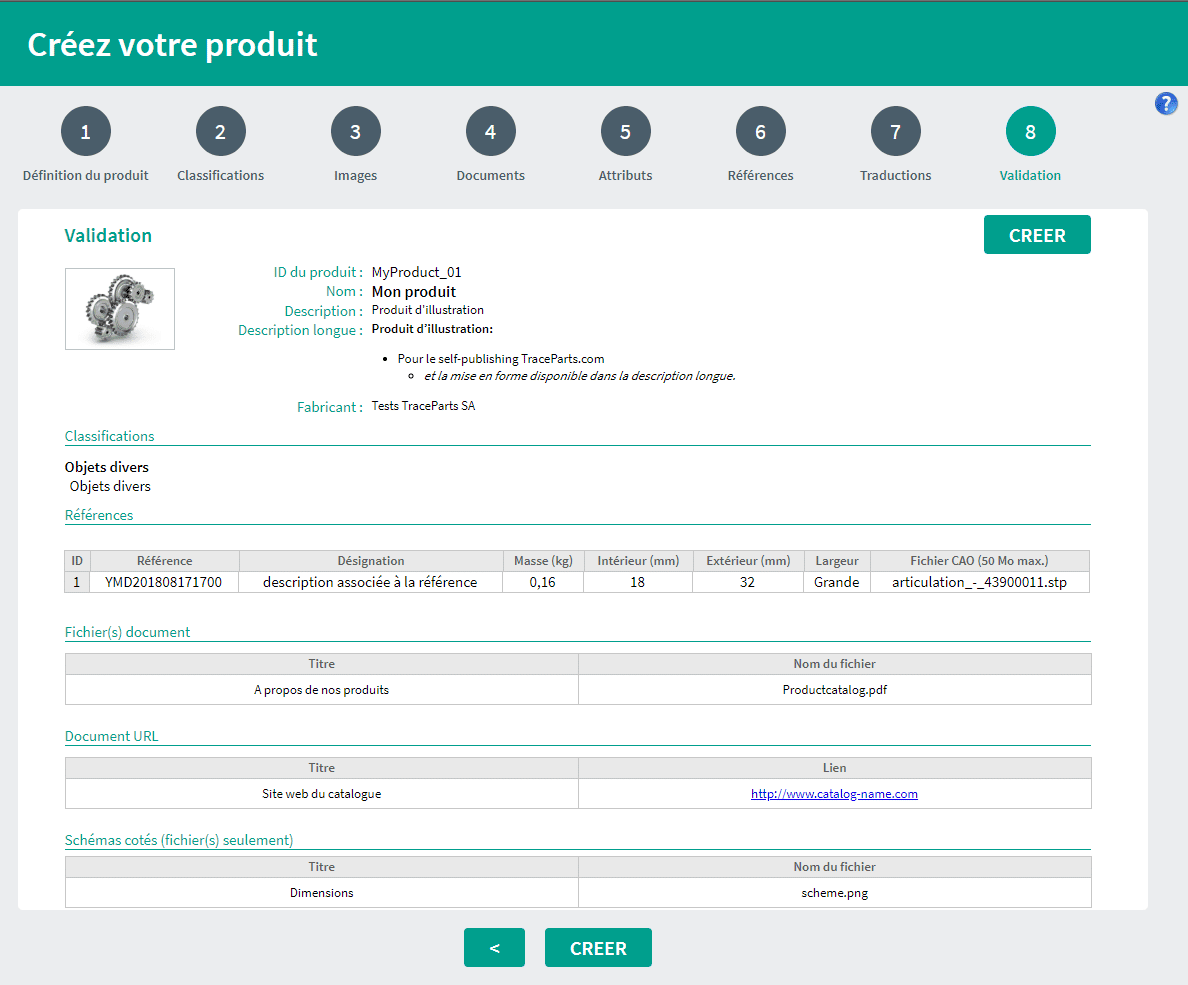
Task: Select step 4 Documents circle
Action: pos(491,132)
